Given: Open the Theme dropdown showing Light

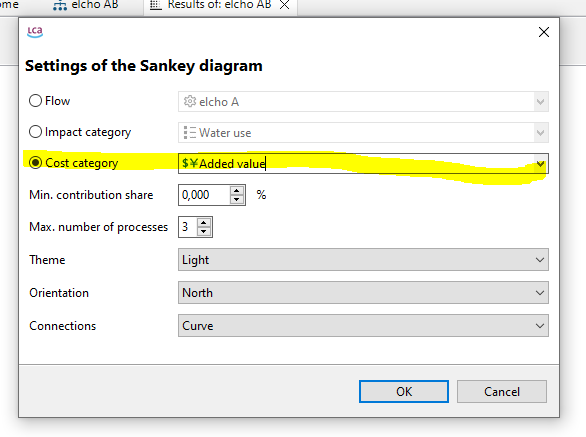Looking at the screenshot, I should [x=363, y=259].
